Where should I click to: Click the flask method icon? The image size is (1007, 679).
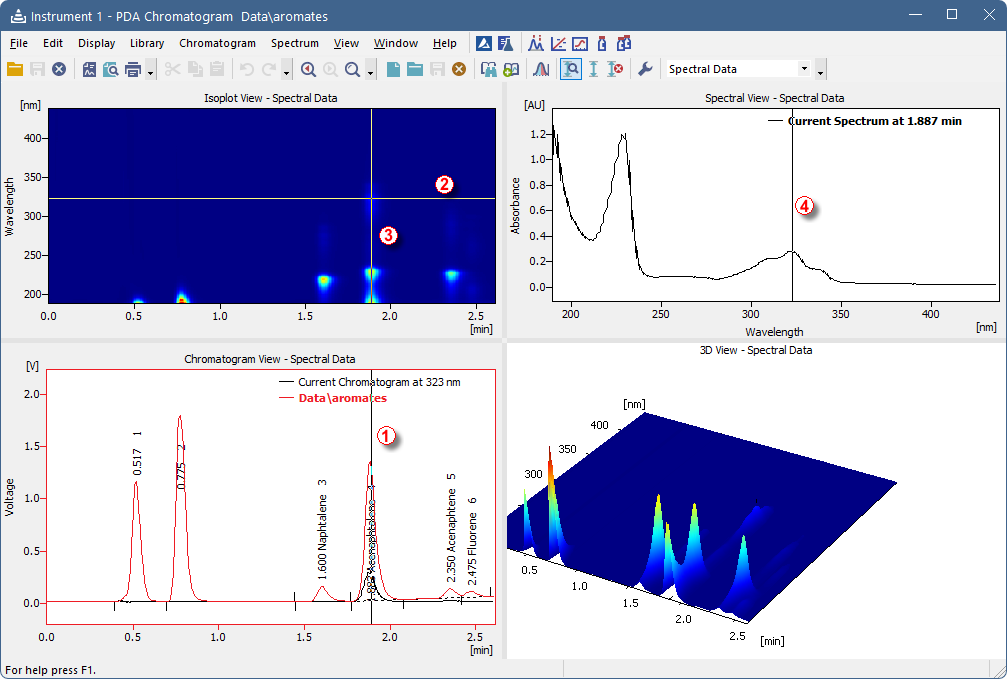(505, 43)
